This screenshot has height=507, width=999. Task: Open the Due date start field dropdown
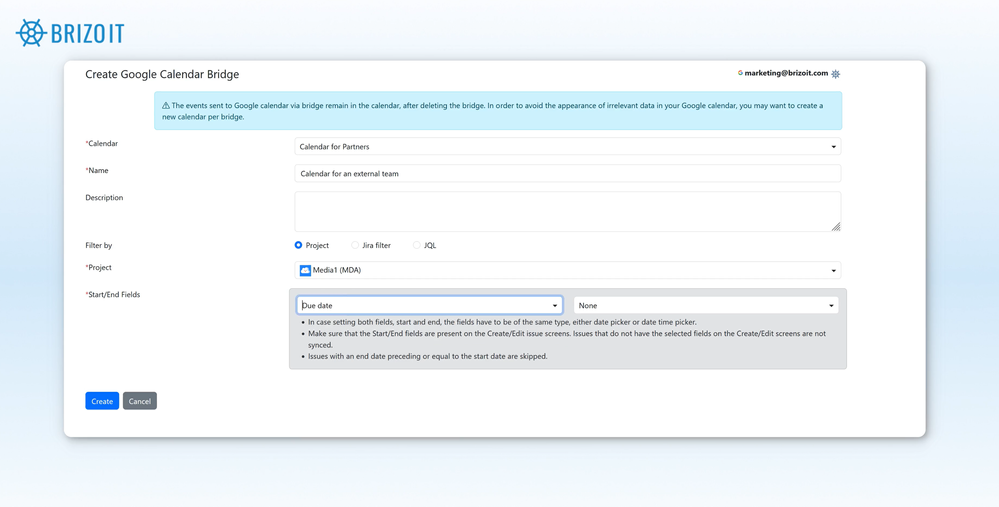tap(429, 306)
